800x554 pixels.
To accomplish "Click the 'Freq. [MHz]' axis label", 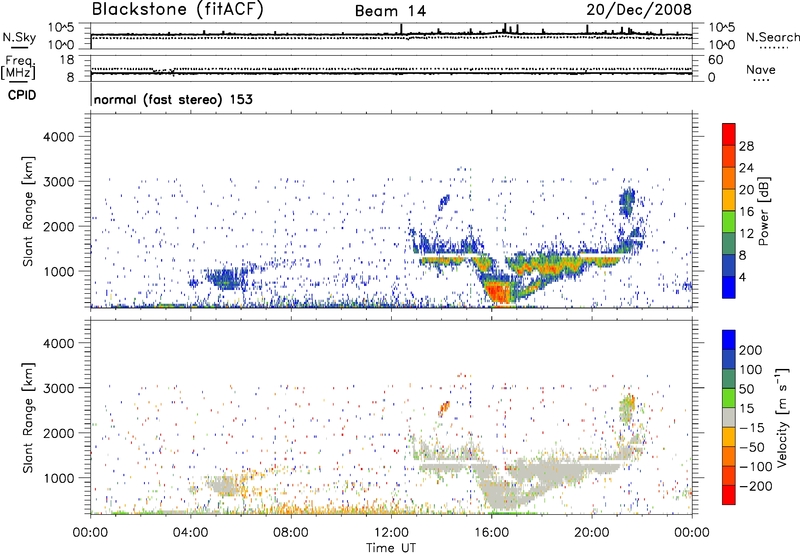I will 19,68.
